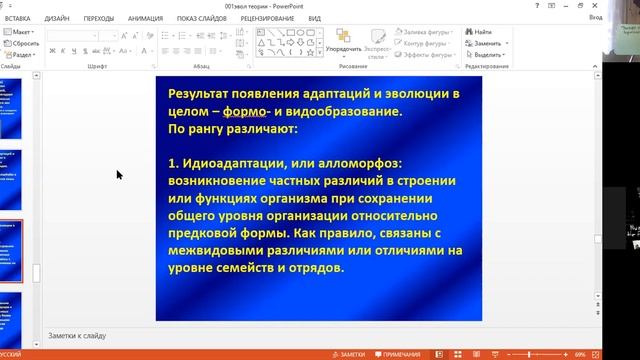The image size is (640, 360).
Task: Open the Выделить select dropdown
Action: coord(486,55)
